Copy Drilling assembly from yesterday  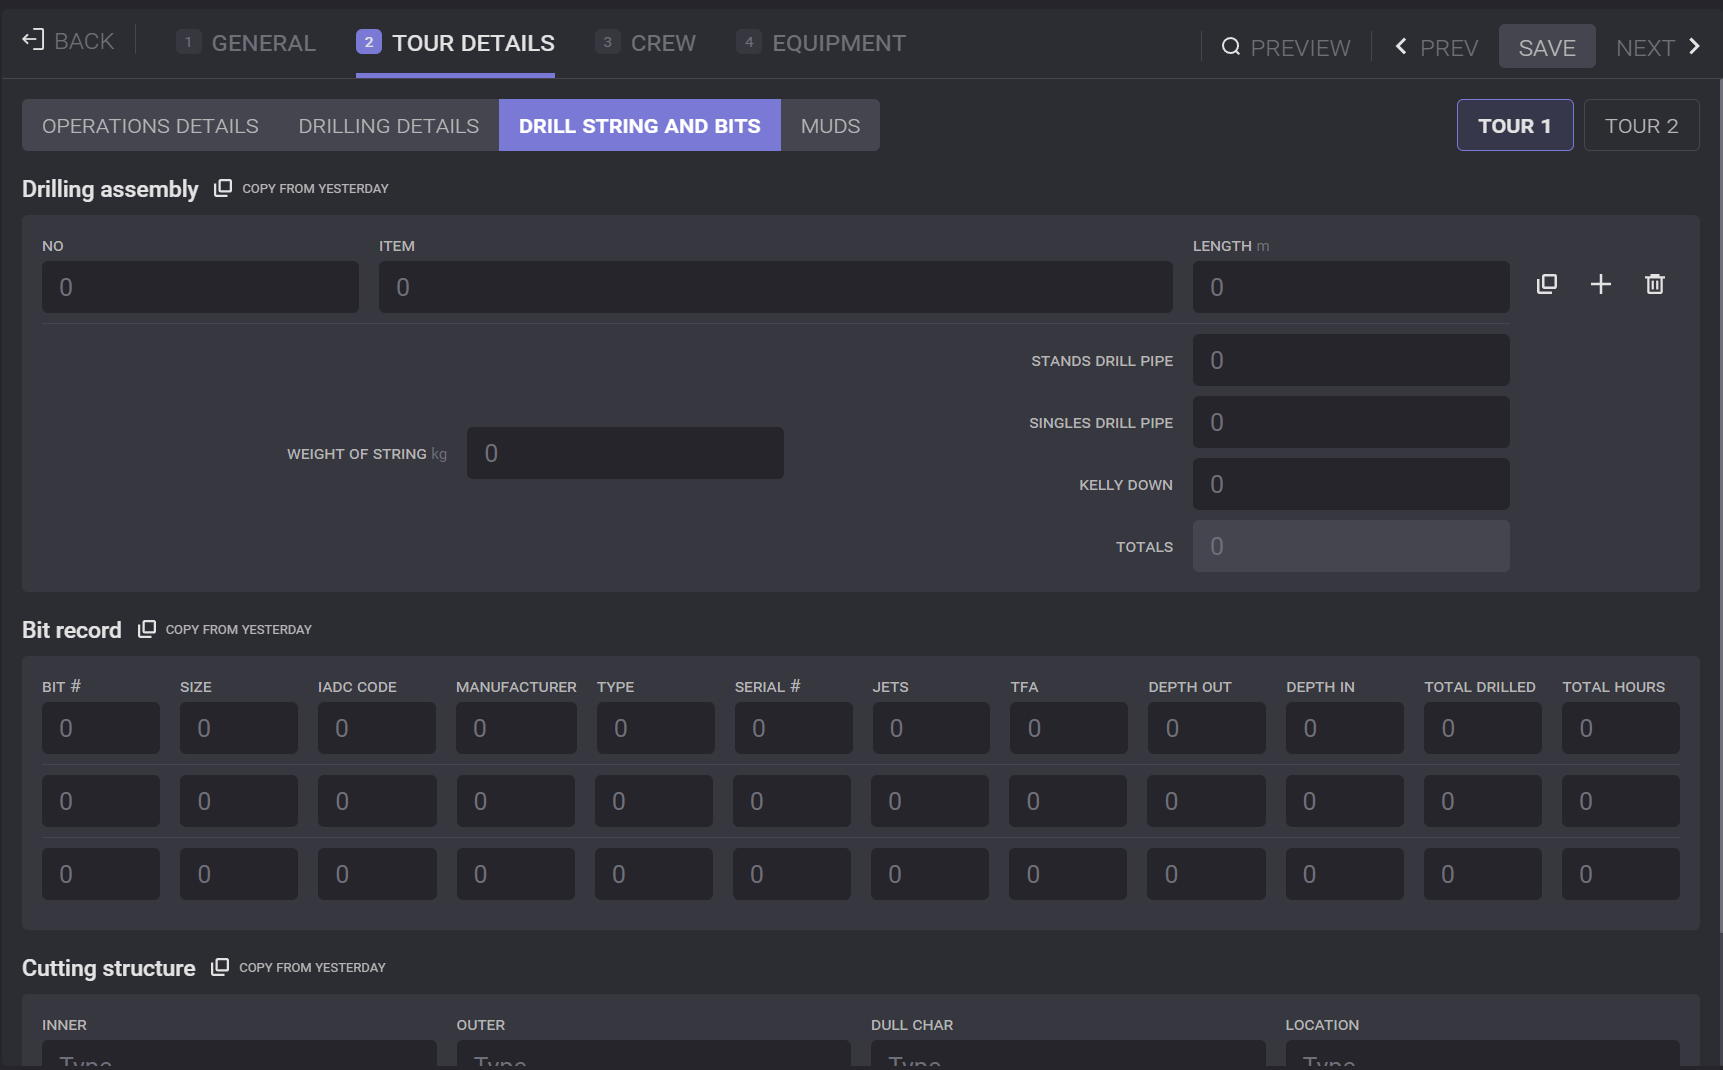pos(304,189)
